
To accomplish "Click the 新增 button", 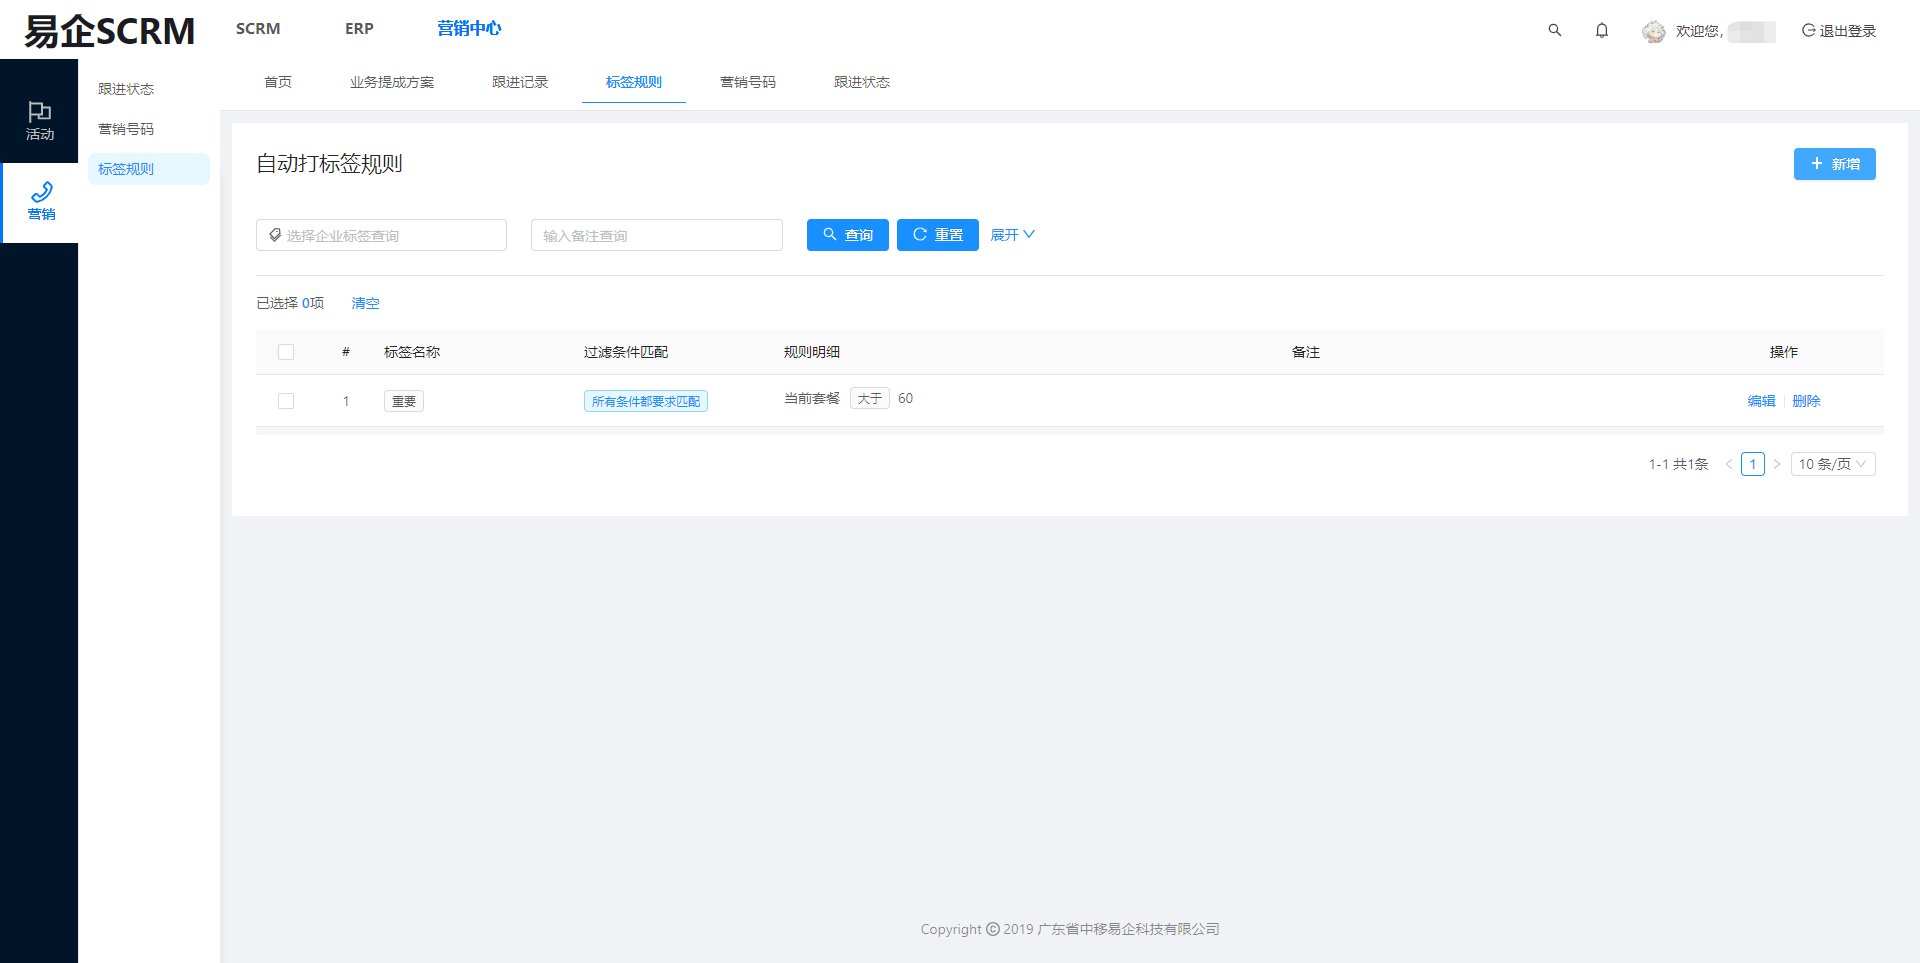I will pos(1835,164).
